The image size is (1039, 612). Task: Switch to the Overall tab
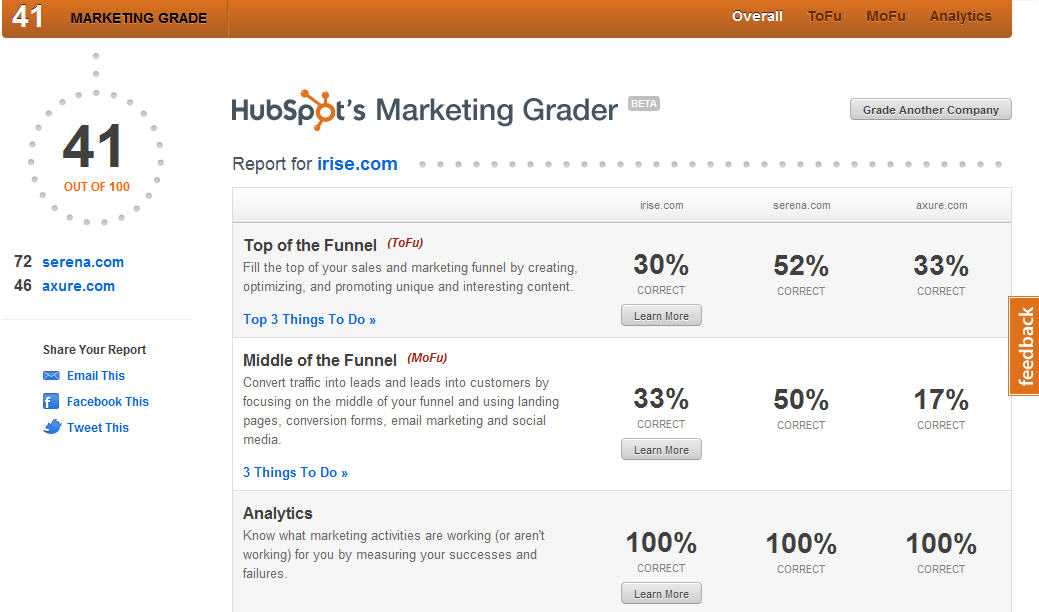[756, 16]
